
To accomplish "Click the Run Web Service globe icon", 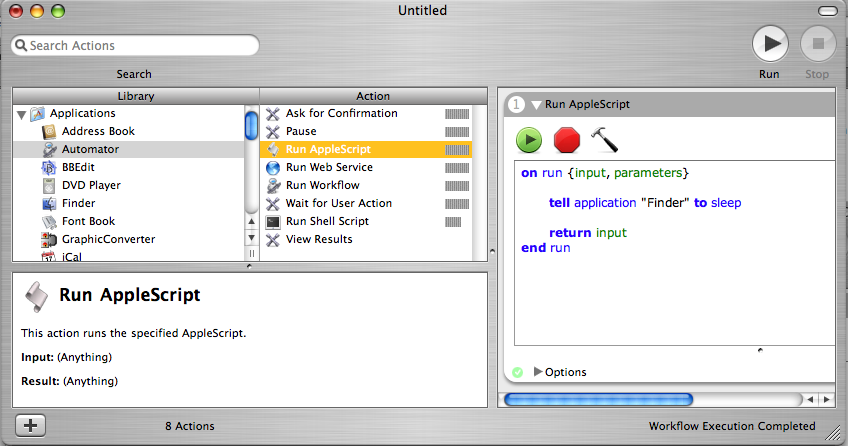I will click(x=273, y=168).
